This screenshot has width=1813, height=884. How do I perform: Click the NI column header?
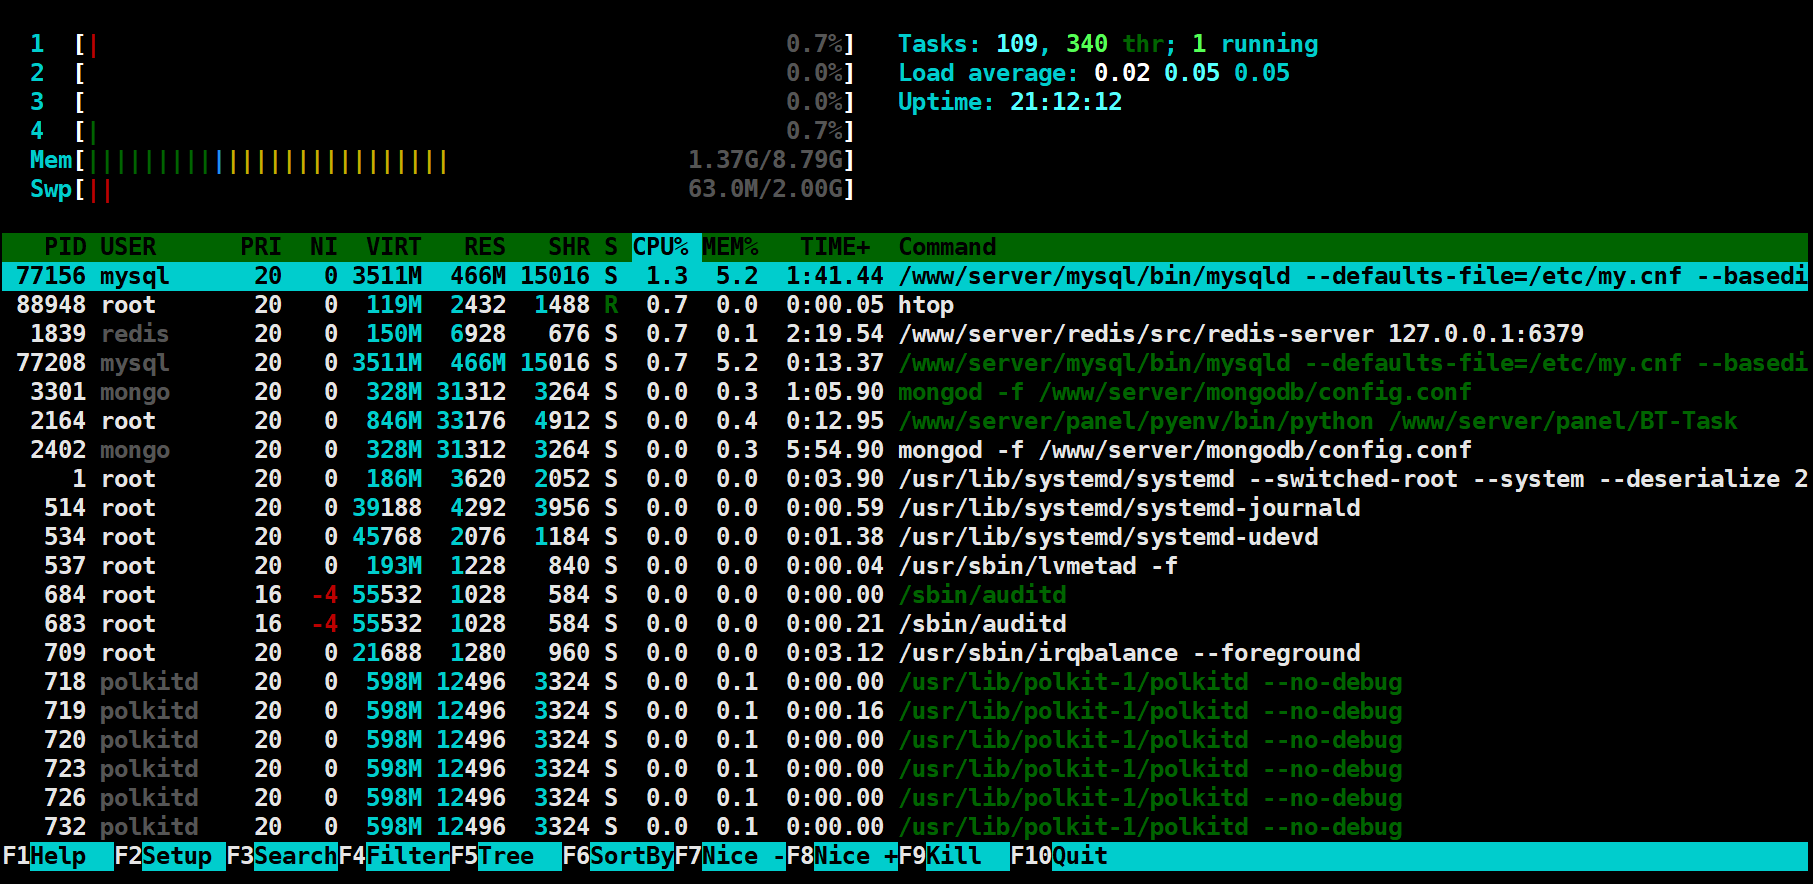click(x=324, y=247)
